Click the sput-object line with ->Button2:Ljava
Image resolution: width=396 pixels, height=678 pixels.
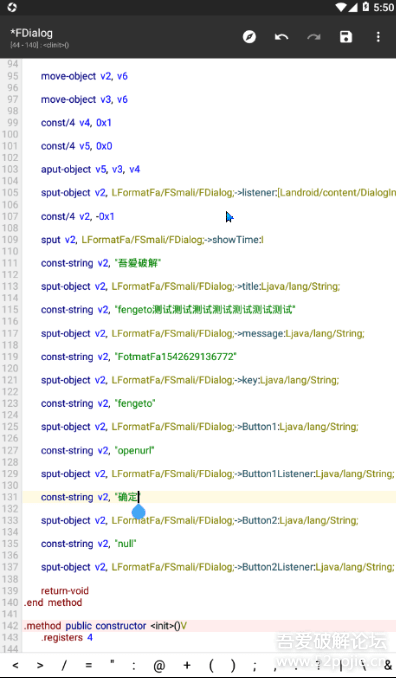200,521
